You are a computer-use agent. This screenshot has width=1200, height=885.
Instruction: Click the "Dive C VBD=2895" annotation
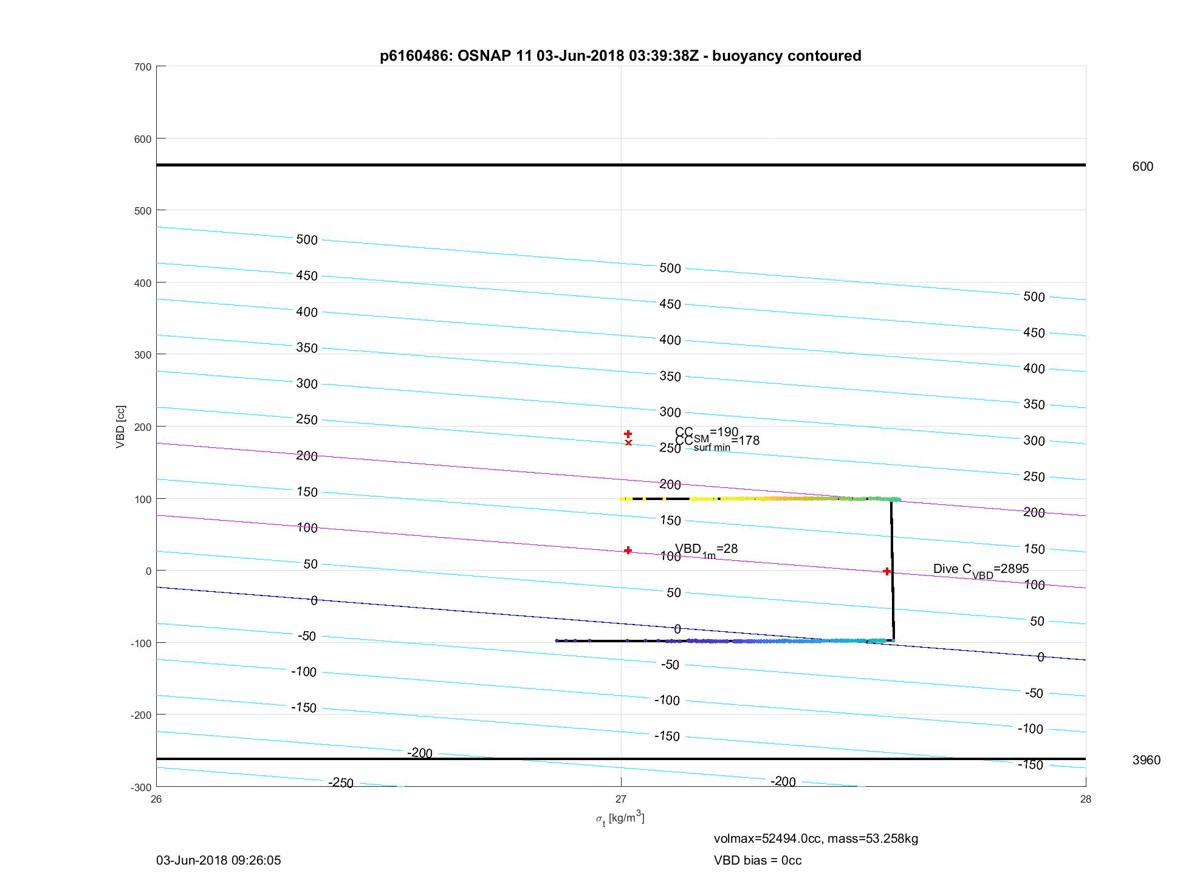click(981, 570)
